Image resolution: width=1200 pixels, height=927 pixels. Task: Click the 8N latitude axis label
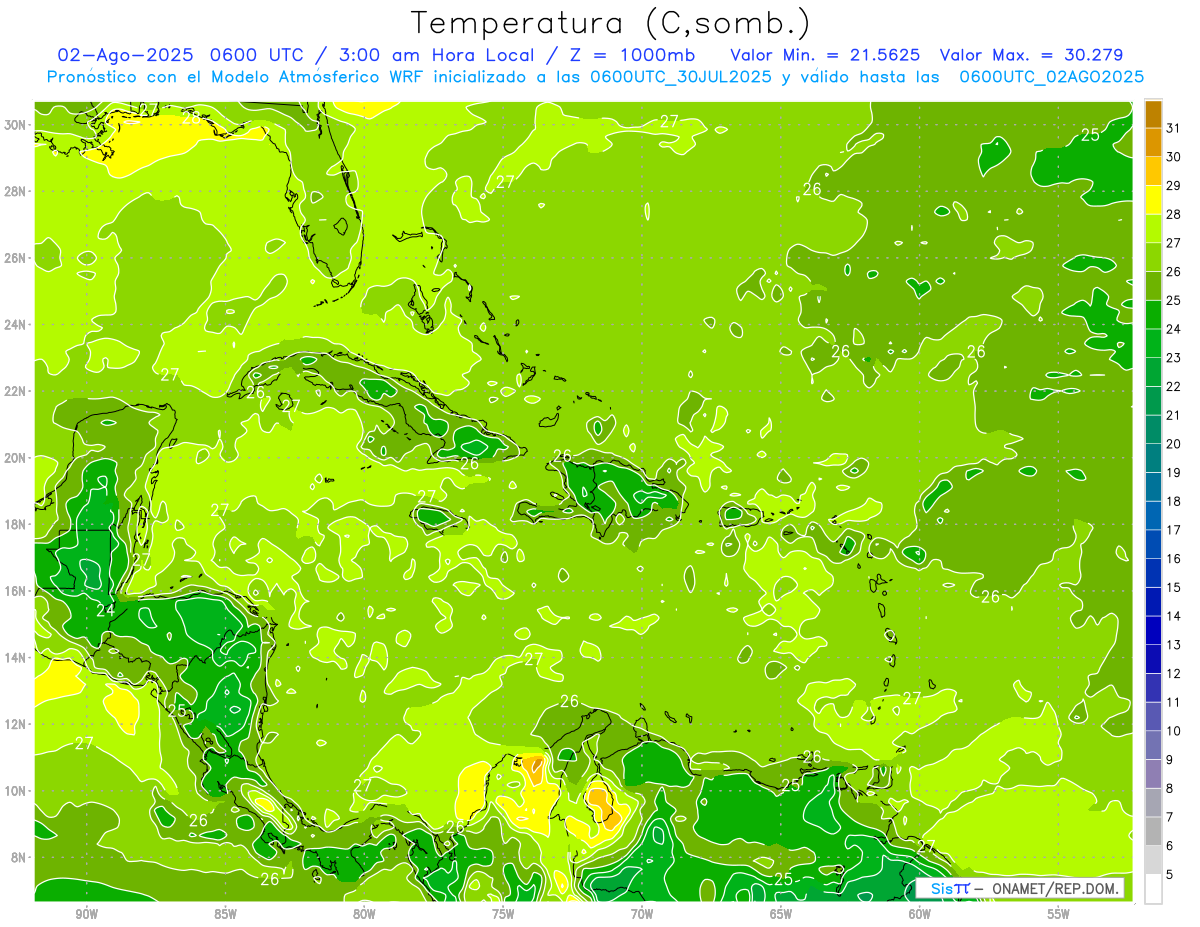[18, 858]
